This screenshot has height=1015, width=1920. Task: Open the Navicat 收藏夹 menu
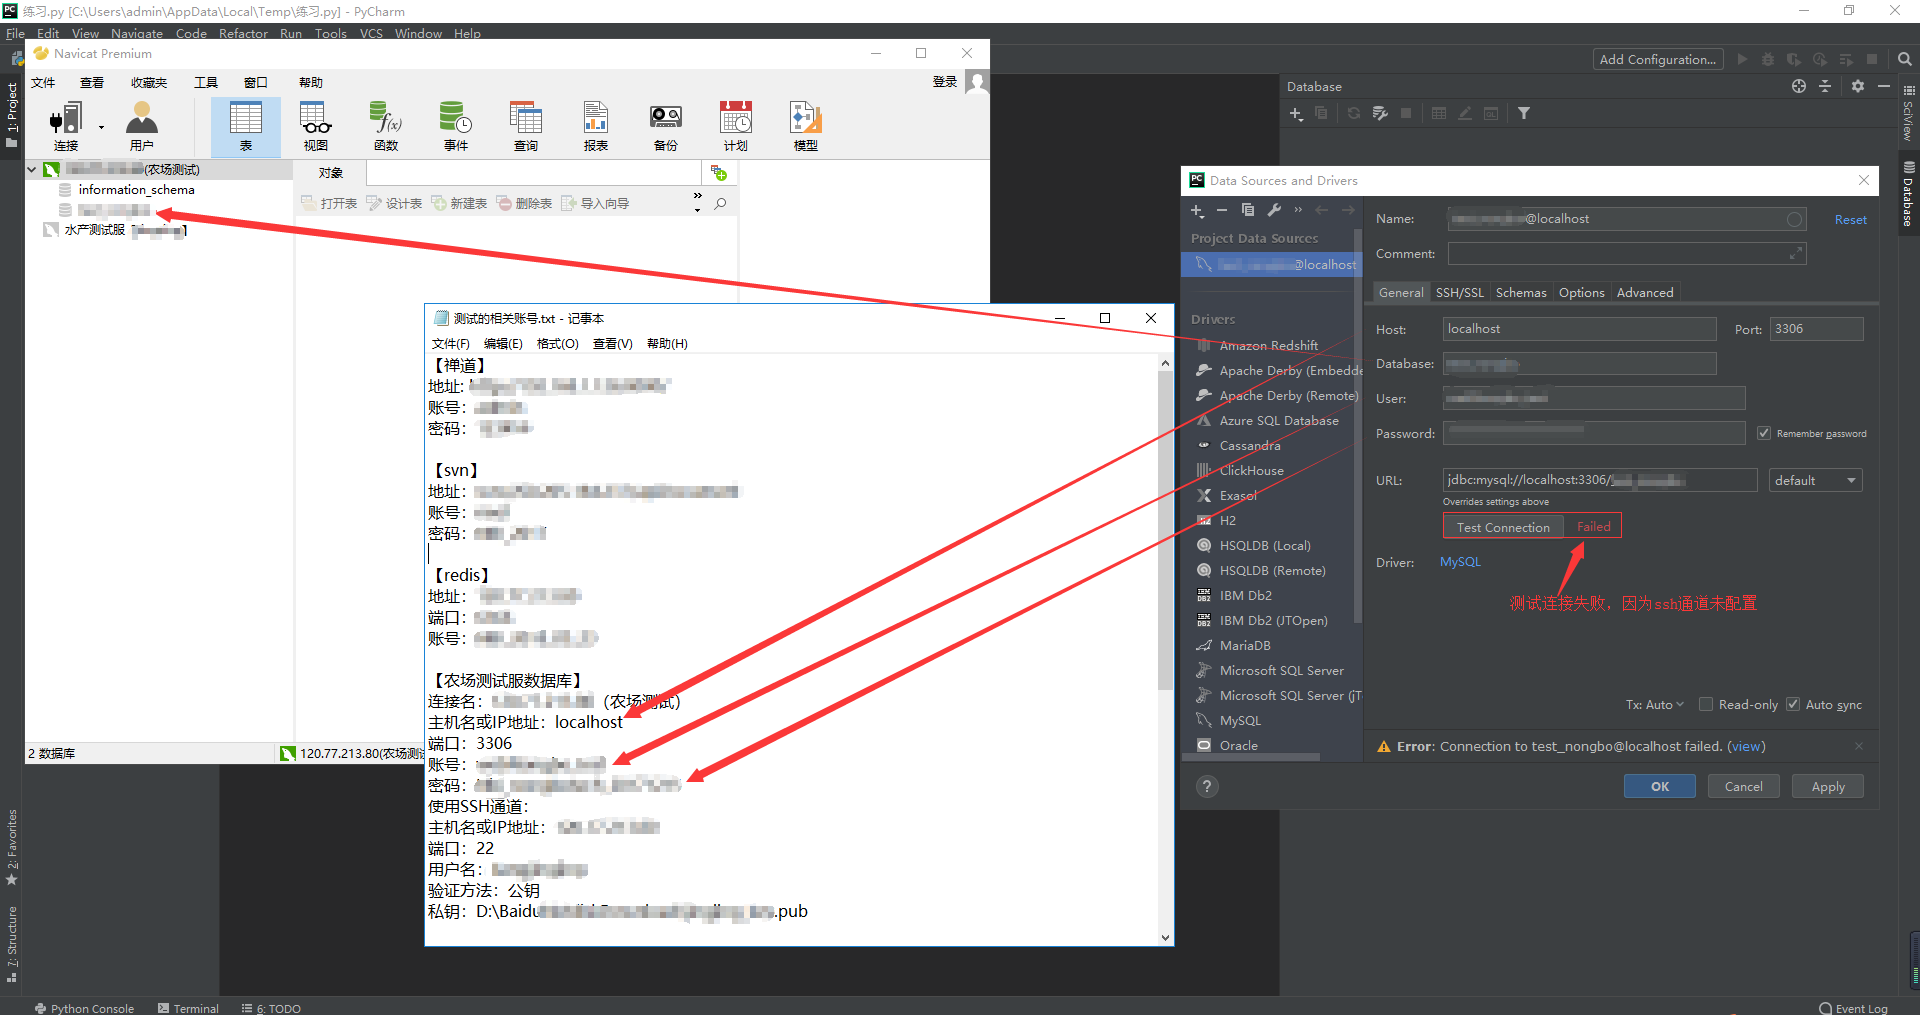tap(149, 82)
